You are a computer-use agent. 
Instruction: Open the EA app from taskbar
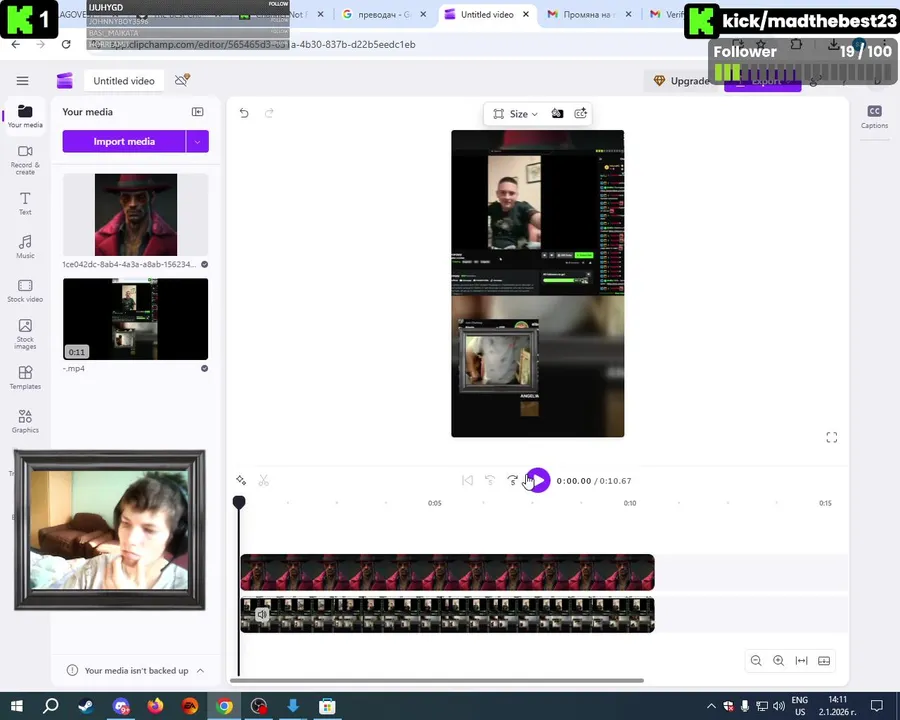190,706
